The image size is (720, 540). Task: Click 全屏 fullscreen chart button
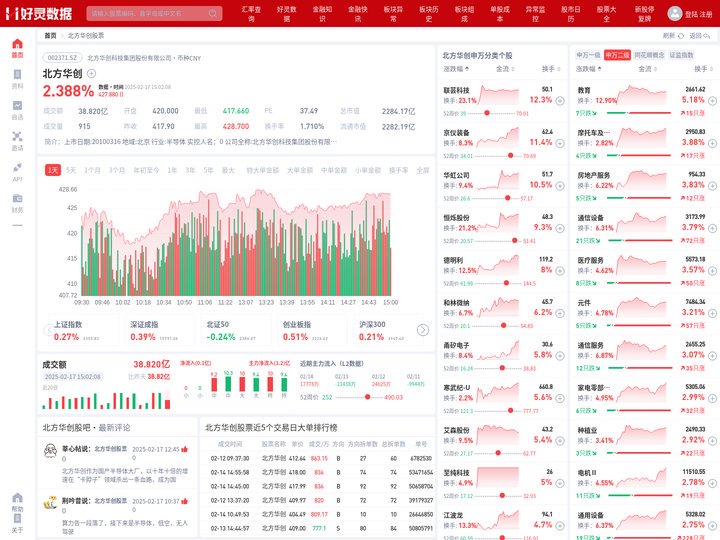(422, 170)
